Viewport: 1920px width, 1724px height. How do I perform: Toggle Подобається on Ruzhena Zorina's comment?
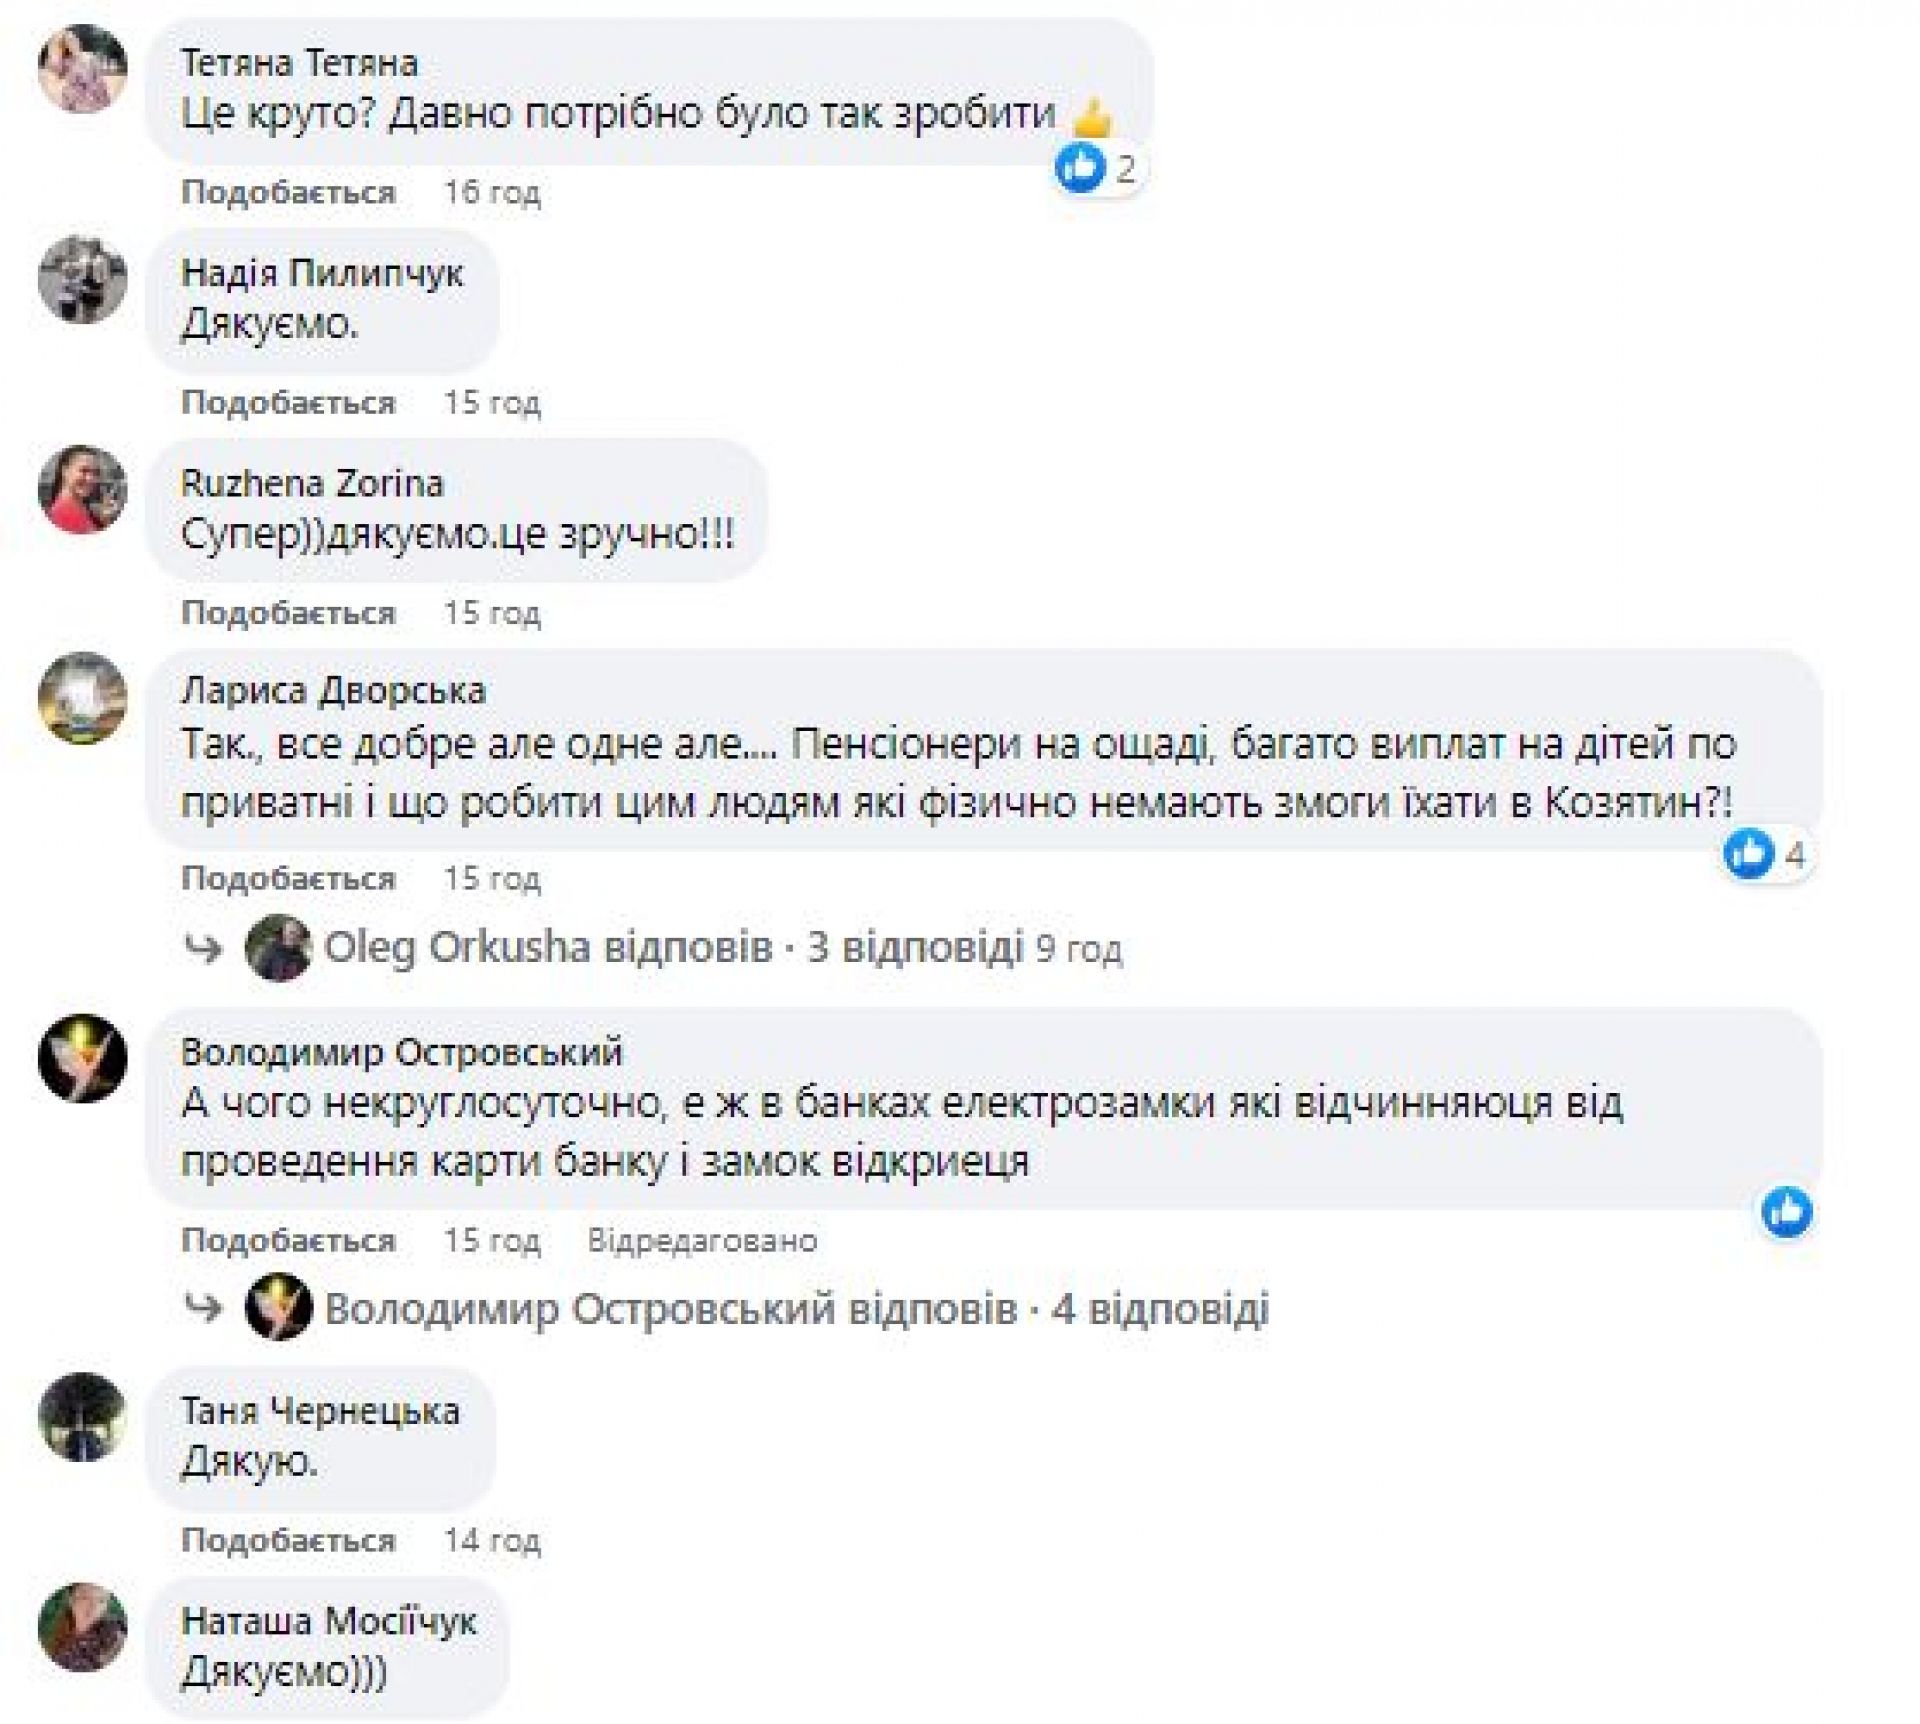tap(288, 612)
